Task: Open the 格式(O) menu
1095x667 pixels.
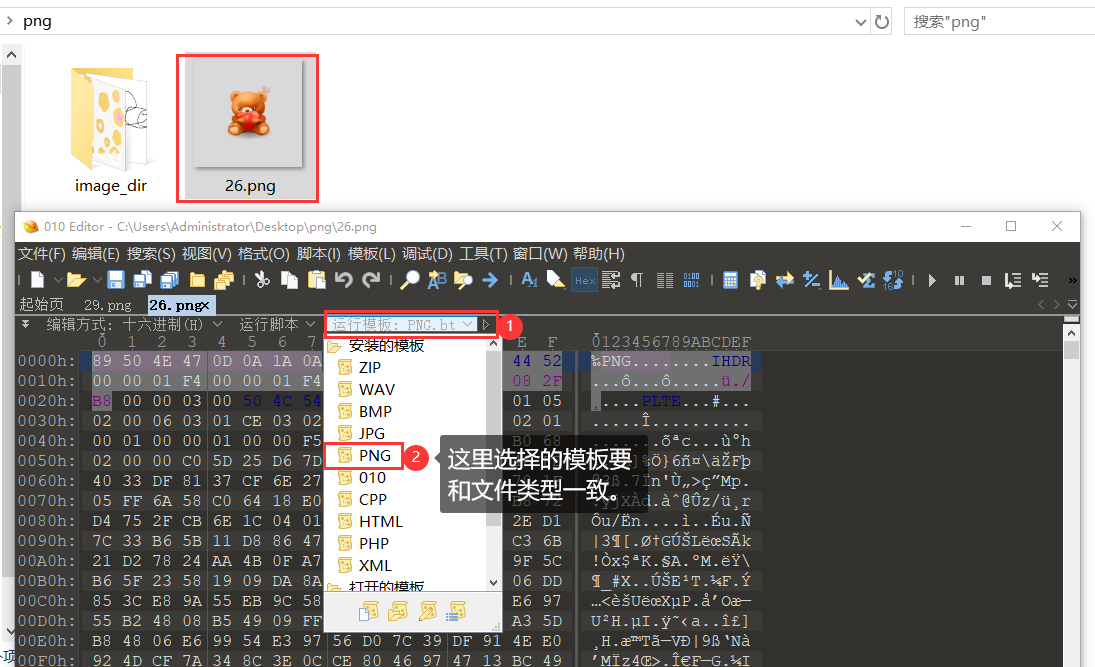Action: coord(263,254)
